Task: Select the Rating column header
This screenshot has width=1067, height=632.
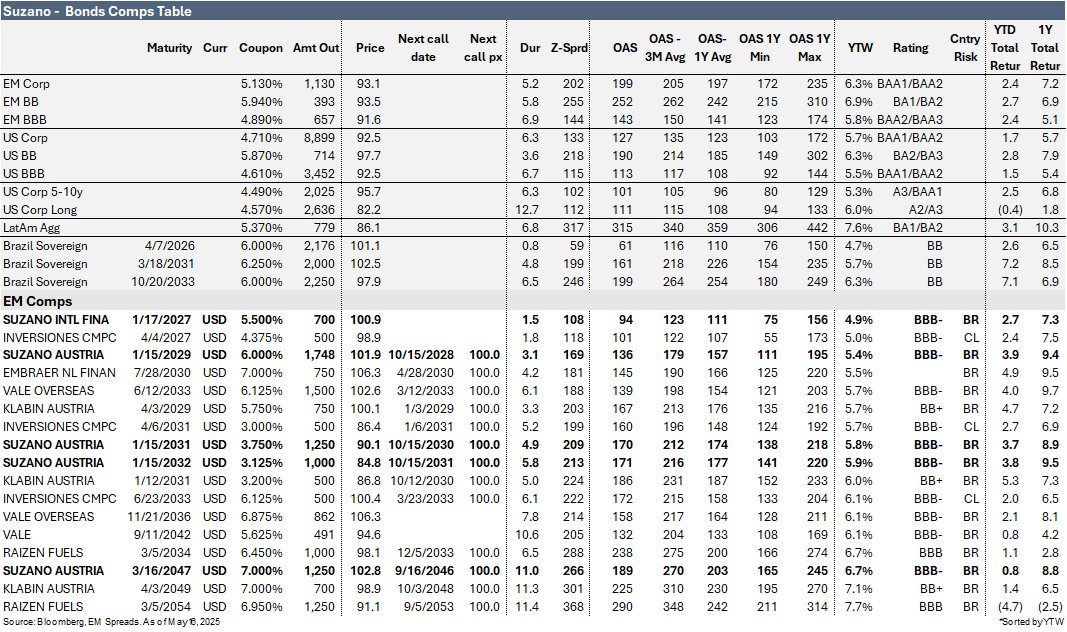Action: click(x=910, y=48)
